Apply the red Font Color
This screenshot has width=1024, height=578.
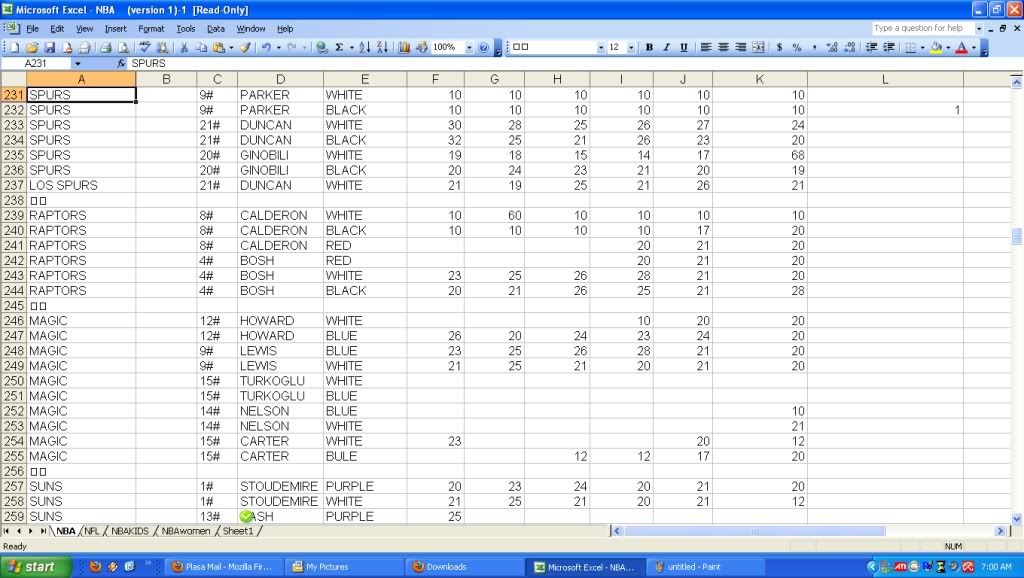coord(961,47)
